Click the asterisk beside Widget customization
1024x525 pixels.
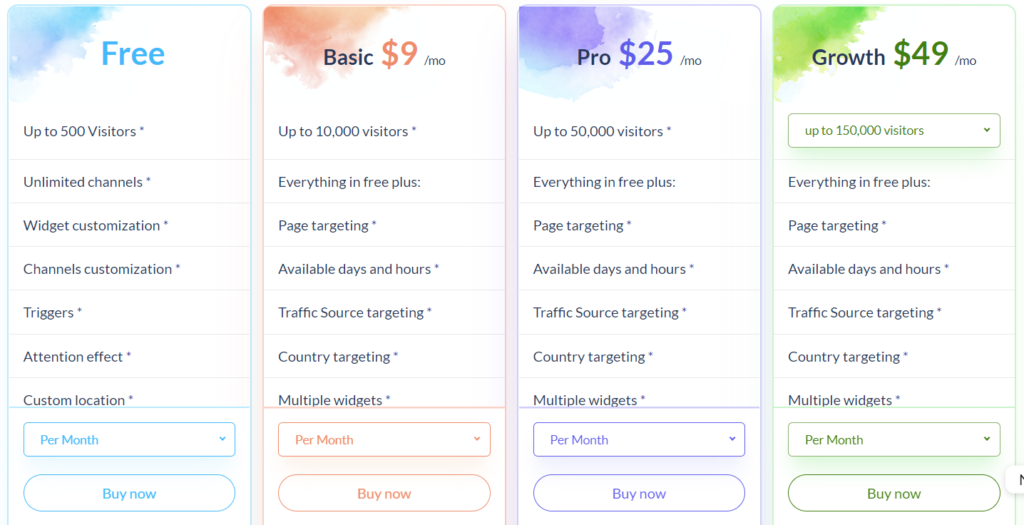(165, 223)
